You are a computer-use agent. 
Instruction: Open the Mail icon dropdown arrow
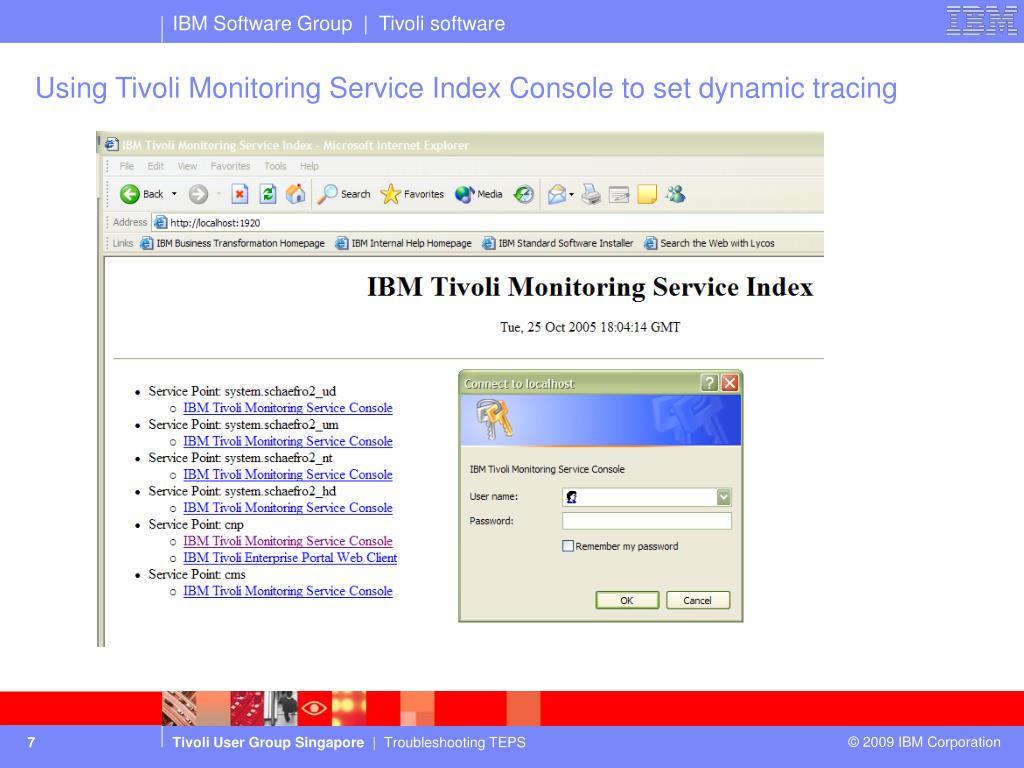[571, 194]
